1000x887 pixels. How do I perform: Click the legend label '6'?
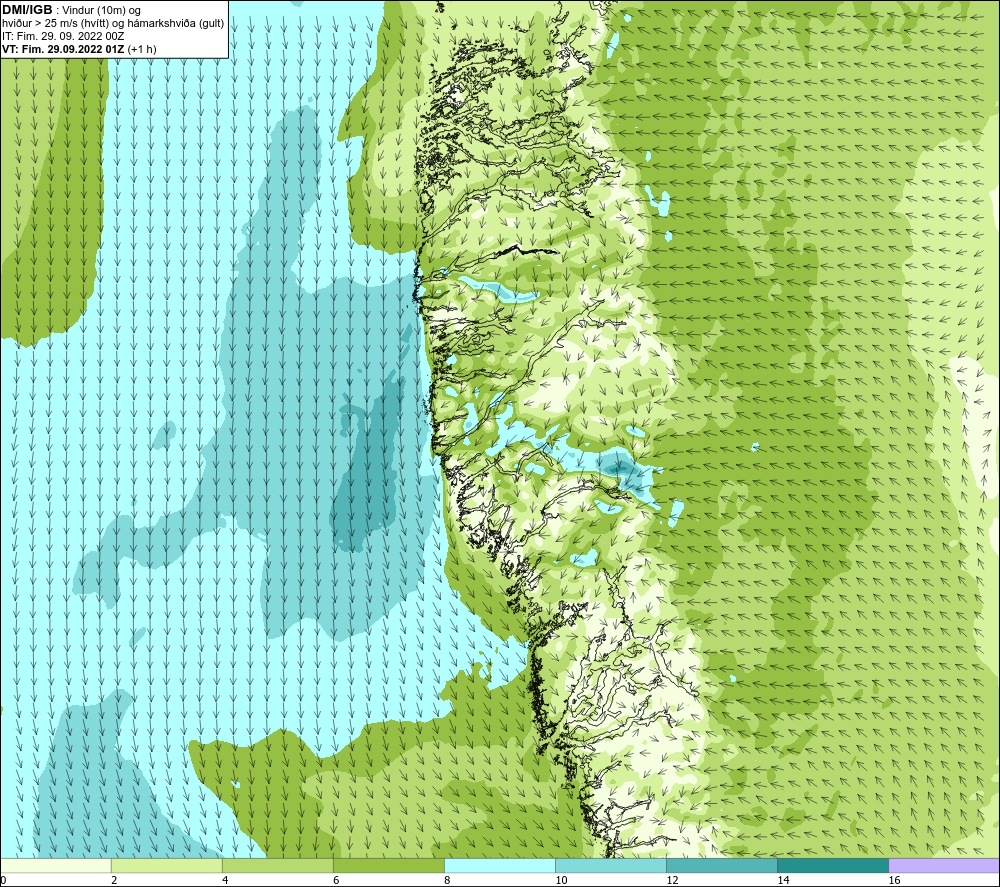[x=336, y=880]
